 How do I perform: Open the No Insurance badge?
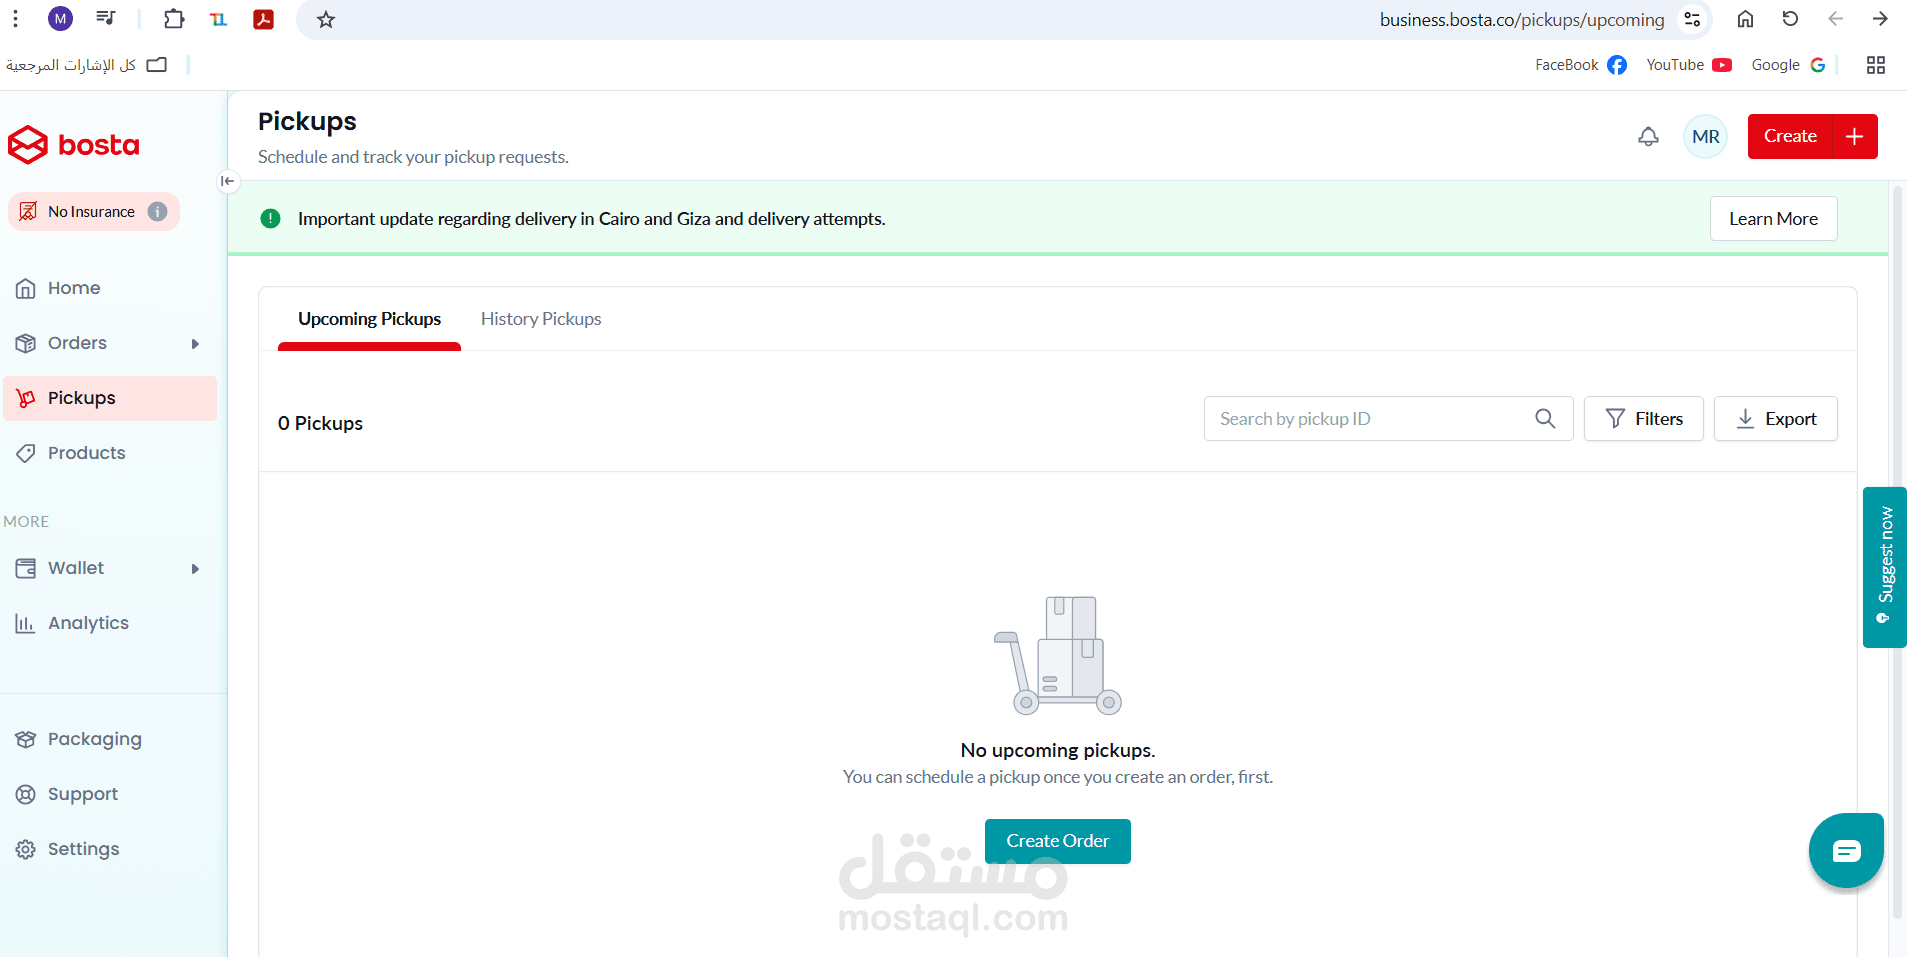[94, 212]
